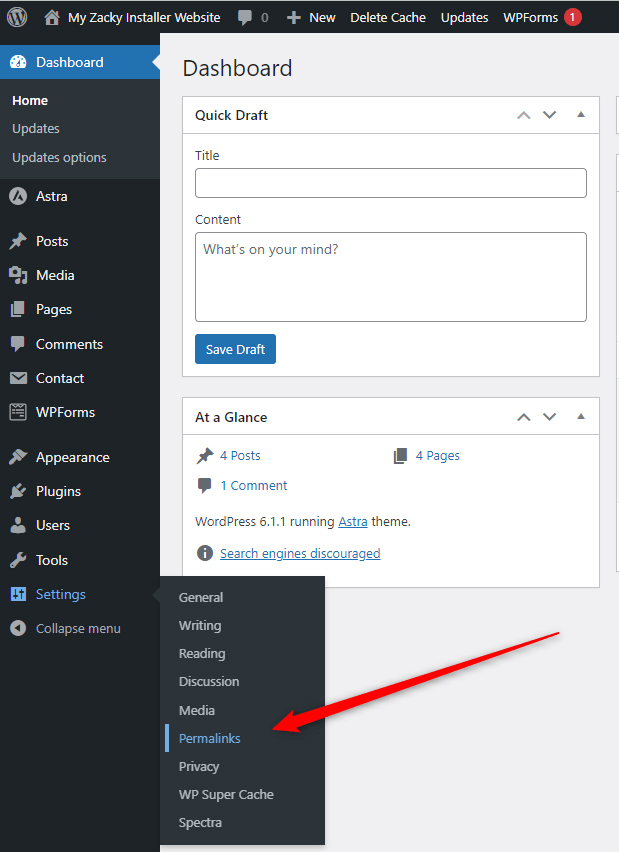
Task: Open Discussion settings submenu item
Action: click(209, 681)
